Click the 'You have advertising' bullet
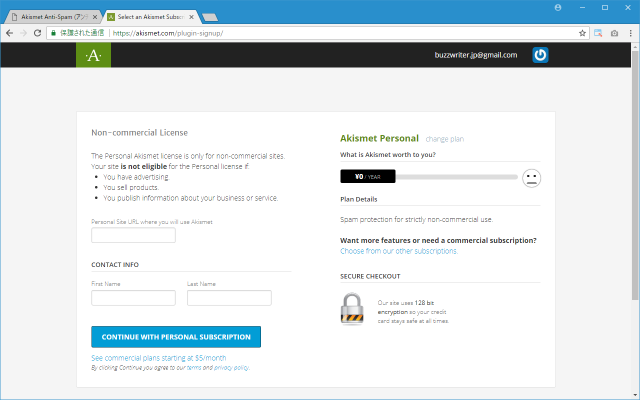The height and width of the screenshot is (400, 640). click(x=136, y=177)
